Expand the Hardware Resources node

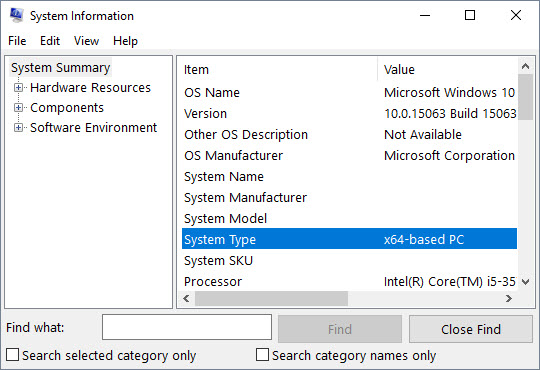[x=18, y=88]
